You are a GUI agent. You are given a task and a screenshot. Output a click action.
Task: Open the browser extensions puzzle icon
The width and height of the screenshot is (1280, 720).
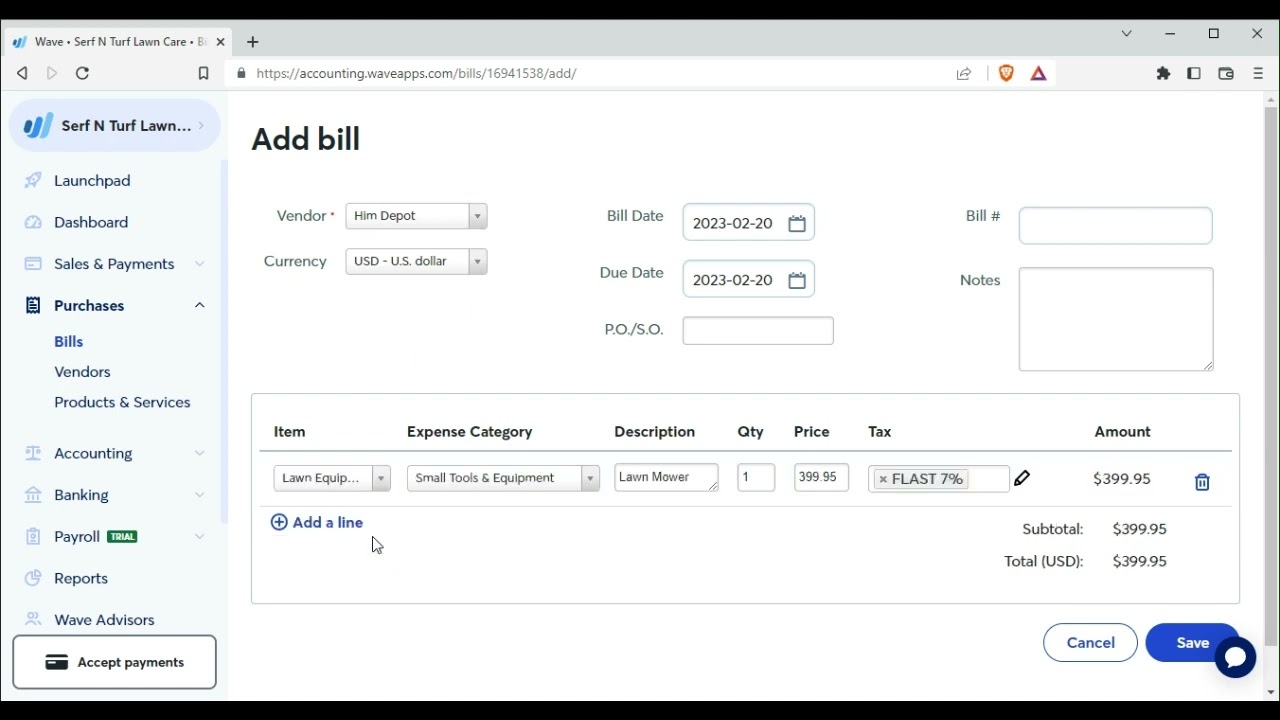pyautogui.click(x=1163, y=73)
